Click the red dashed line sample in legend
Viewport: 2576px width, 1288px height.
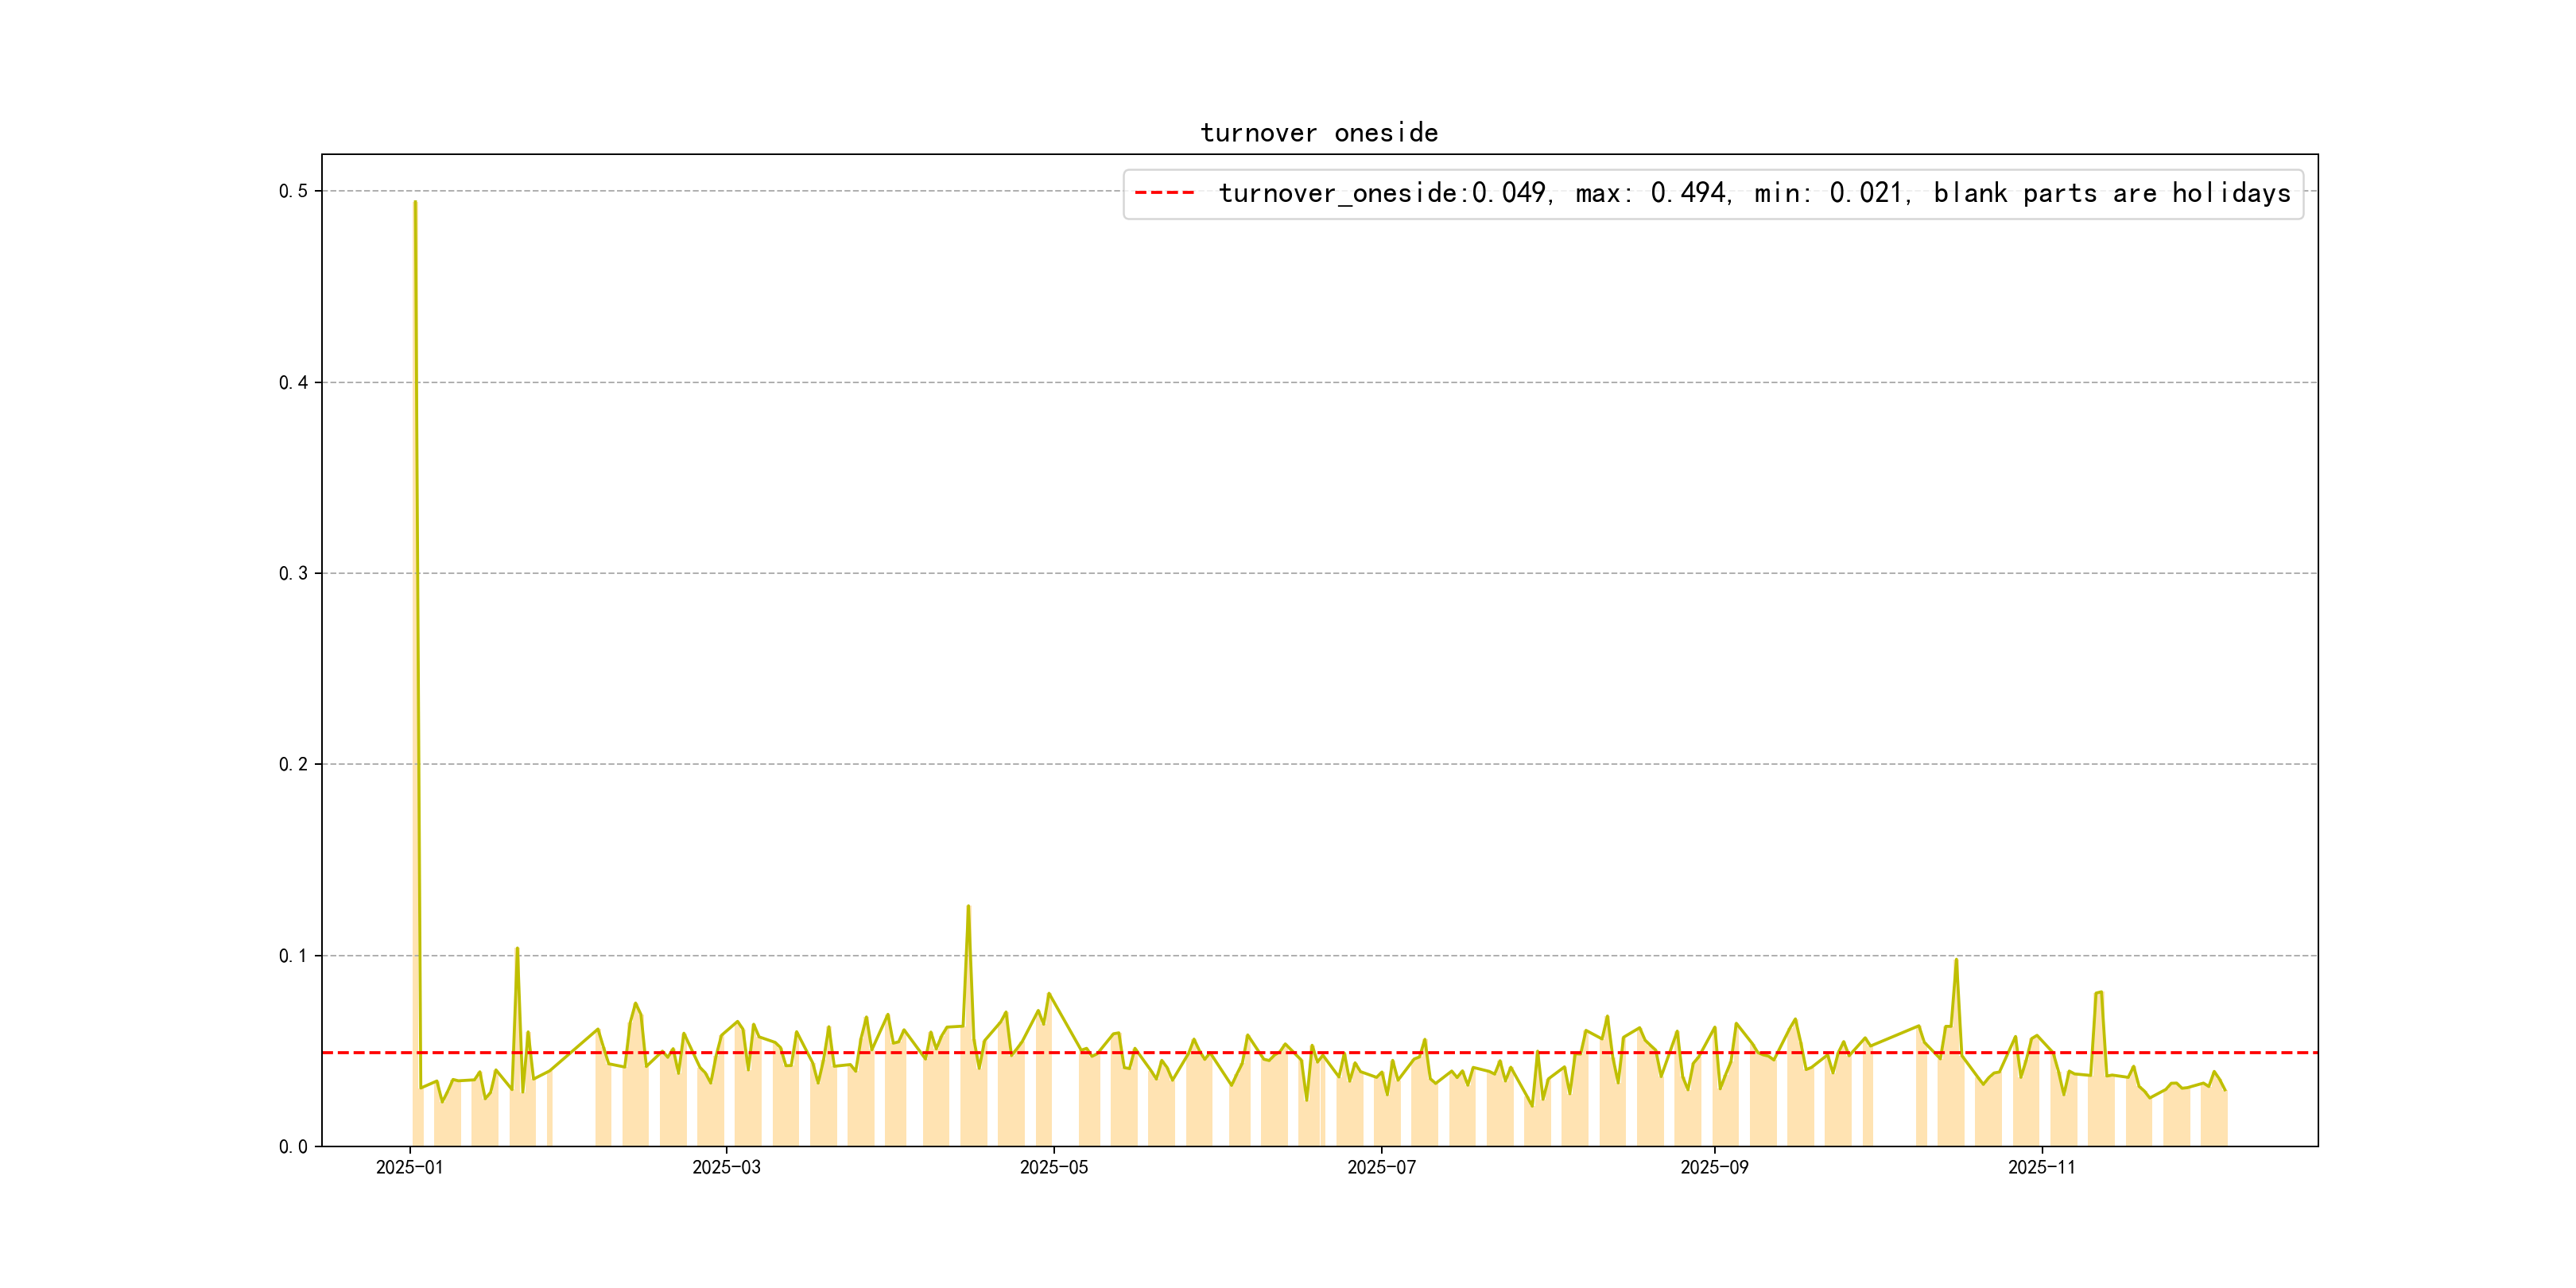[x=1164, y=193]
